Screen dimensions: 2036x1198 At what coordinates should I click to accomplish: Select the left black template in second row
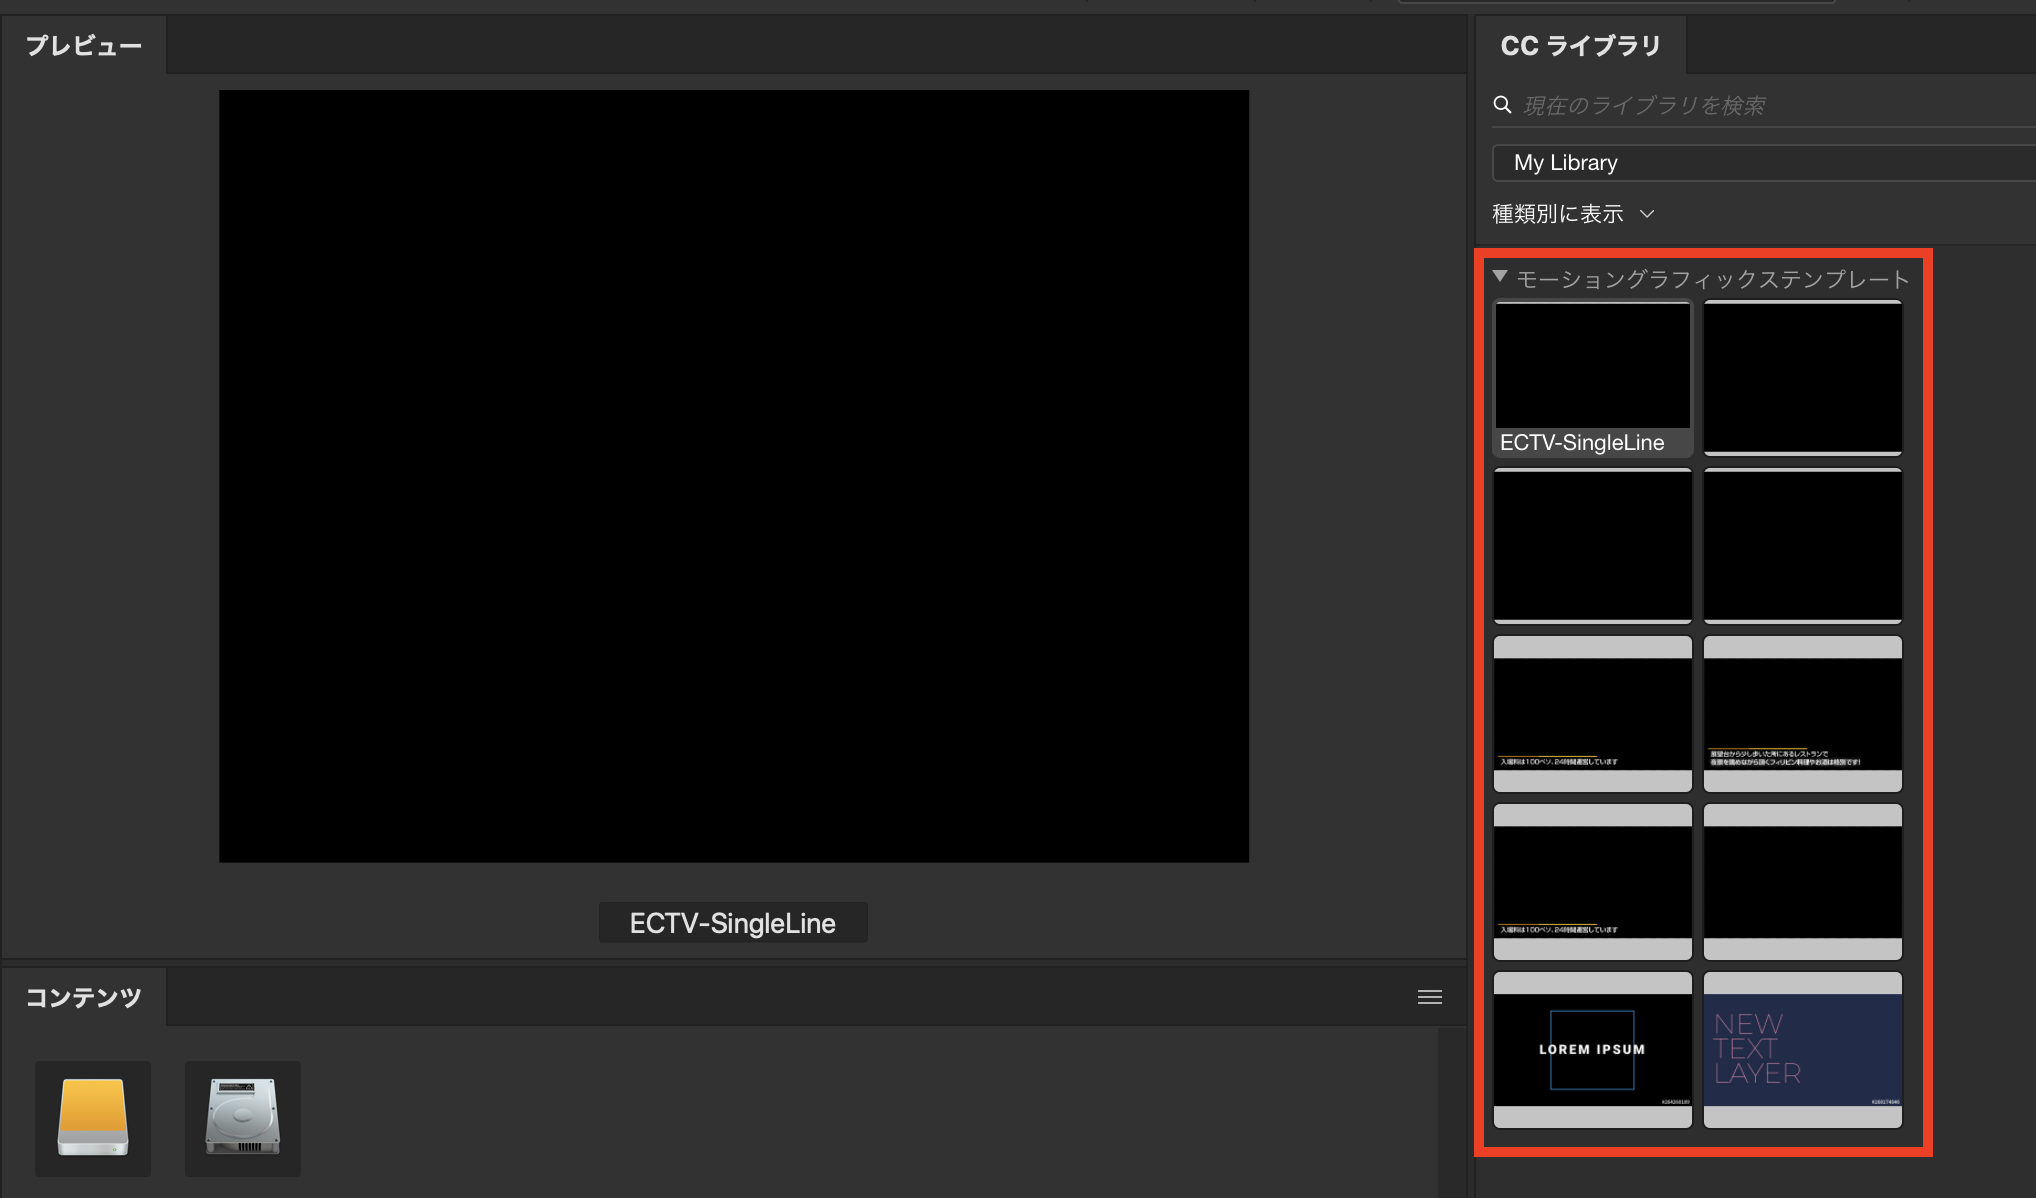(1592, 545)
